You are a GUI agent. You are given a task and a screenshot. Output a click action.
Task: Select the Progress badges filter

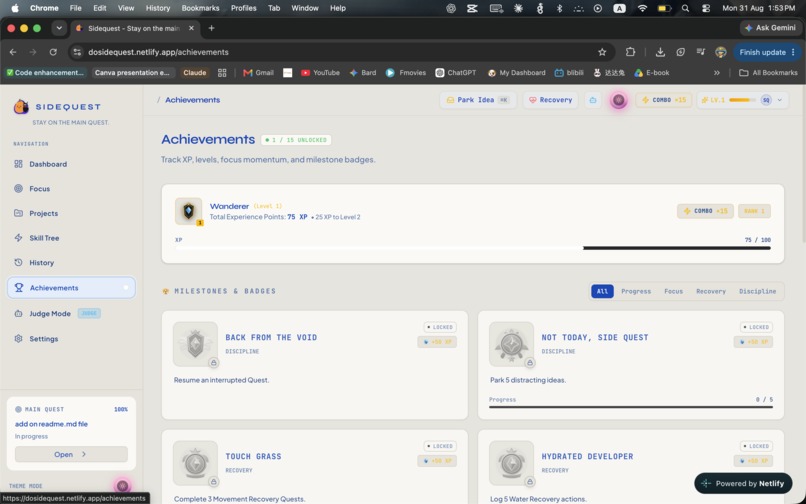tap(636, 291)
